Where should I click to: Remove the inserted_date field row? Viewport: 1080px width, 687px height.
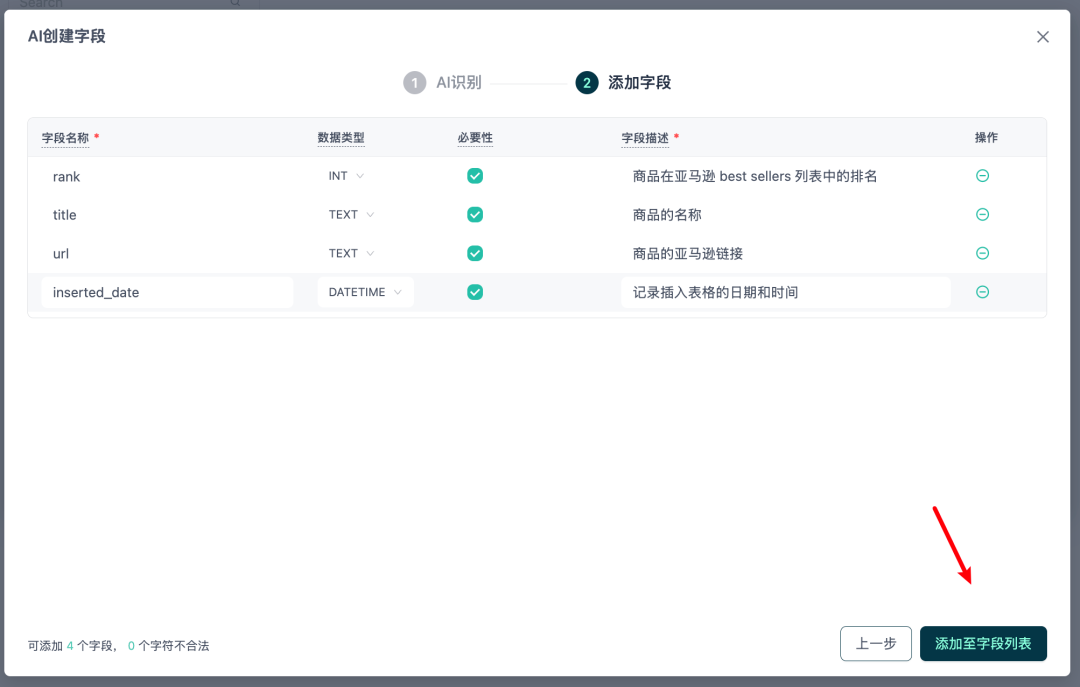[982, 292]
